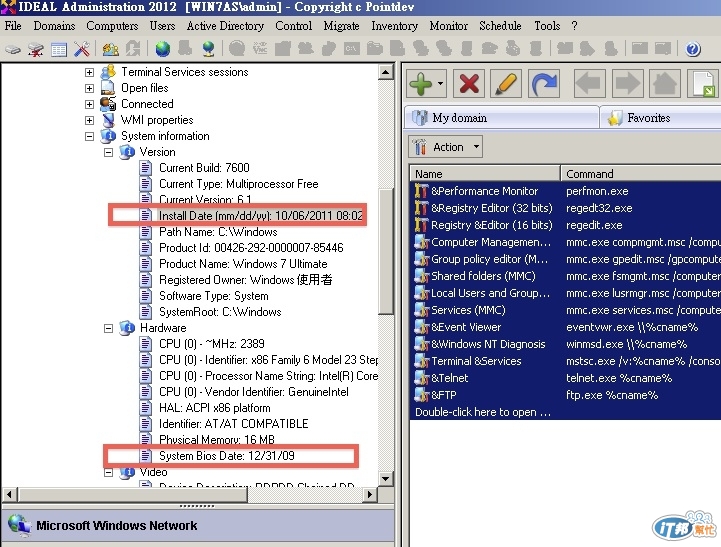721x547 pixels.
Task: Collapse the Hardware node
Action: (108, 328)
